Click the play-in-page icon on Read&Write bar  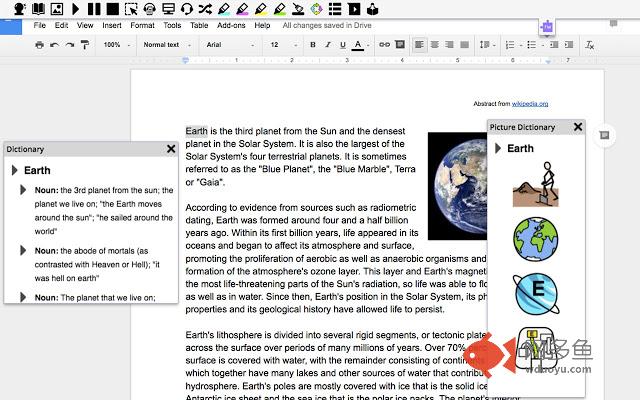tap(354, 9)
